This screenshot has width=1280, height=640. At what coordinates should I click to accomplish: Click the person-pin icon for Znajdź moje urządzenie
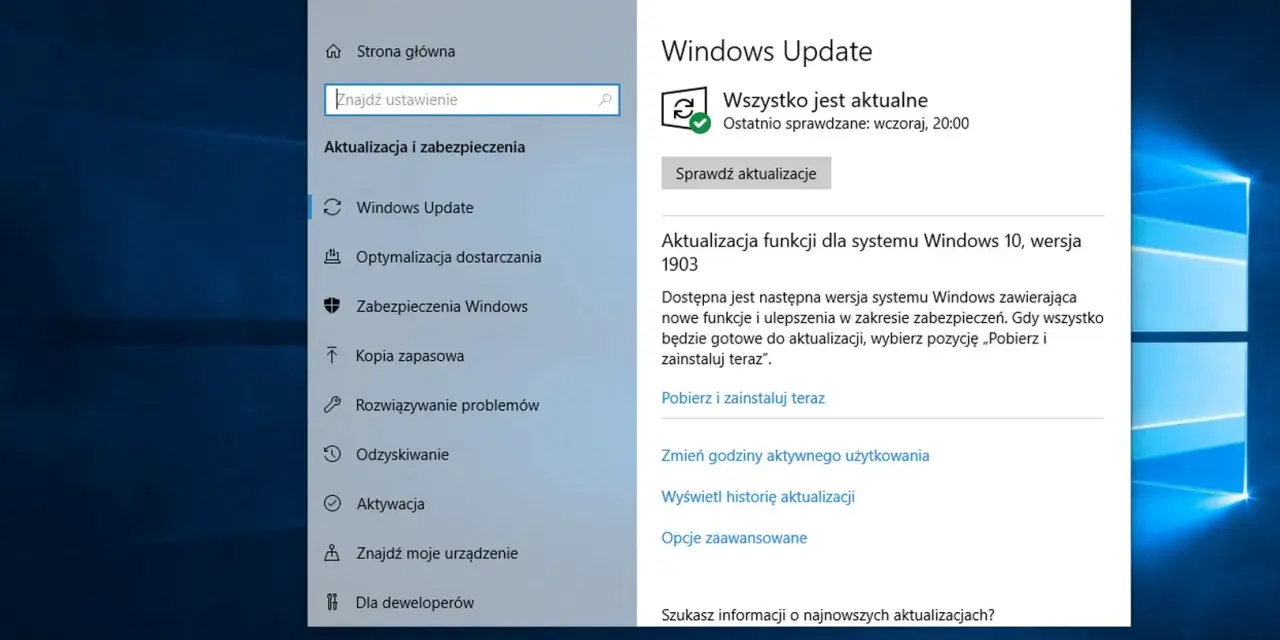333,552
